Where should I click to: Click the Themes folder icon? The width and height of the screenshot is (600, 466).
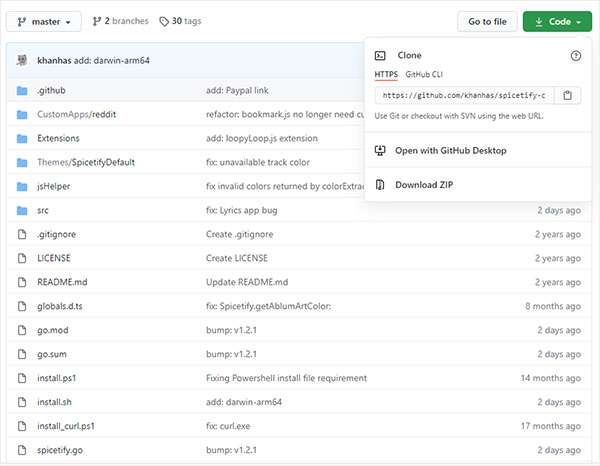22,163
